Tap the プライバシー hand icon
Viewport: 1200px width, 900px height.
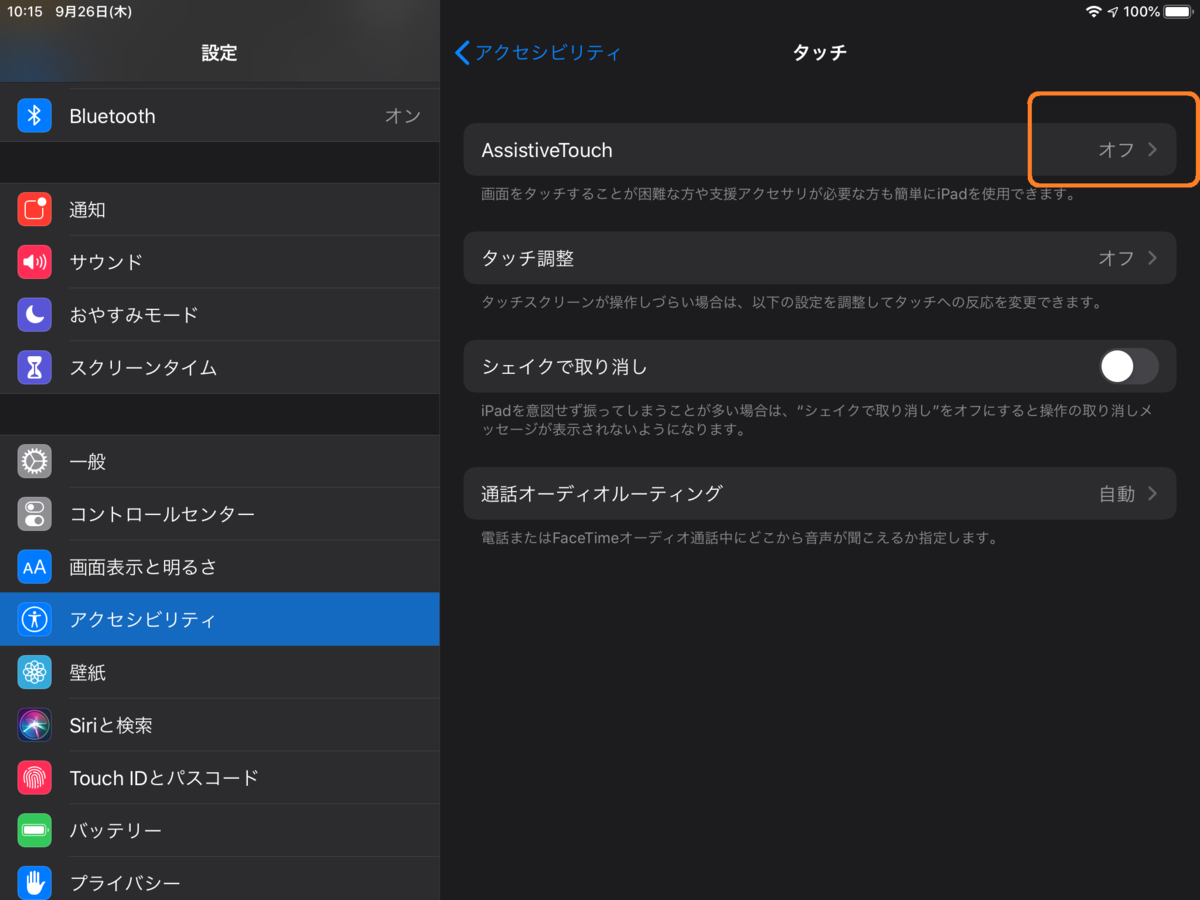35,882
